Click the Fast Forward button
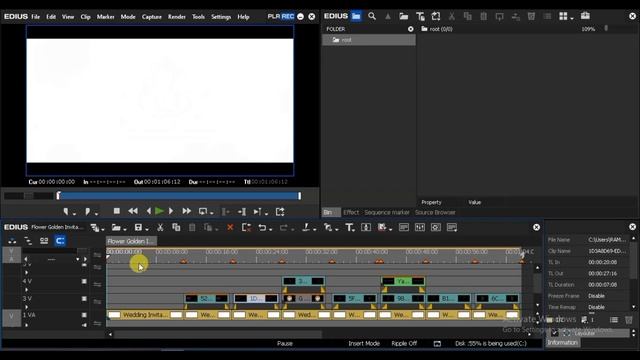The width and height of the screenshot is (640, 360). pos(187,211)
